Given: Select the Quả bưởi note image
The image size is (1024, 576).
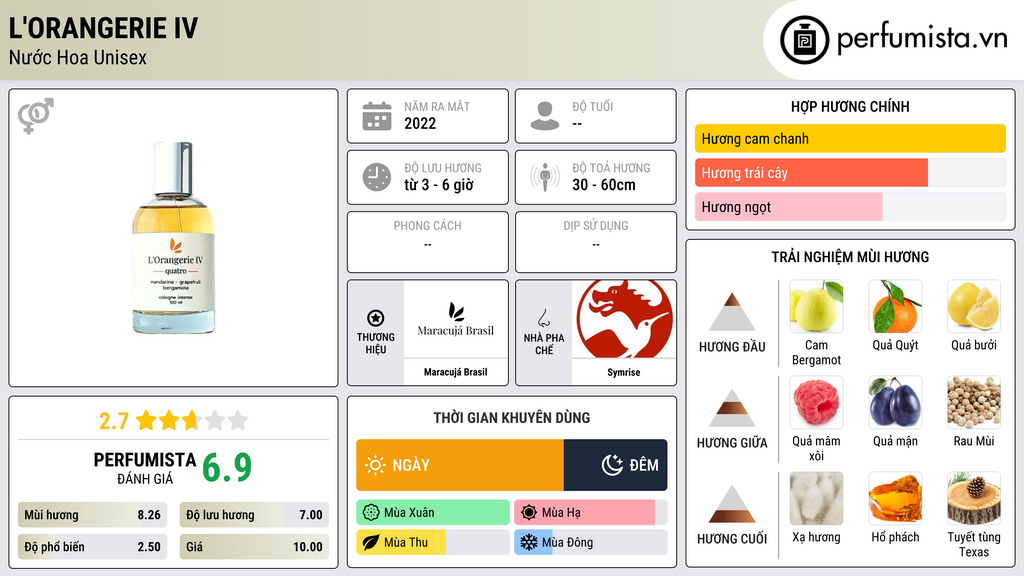Looking at the screenshot, I should pyautogui.click(x=974, y=306).
